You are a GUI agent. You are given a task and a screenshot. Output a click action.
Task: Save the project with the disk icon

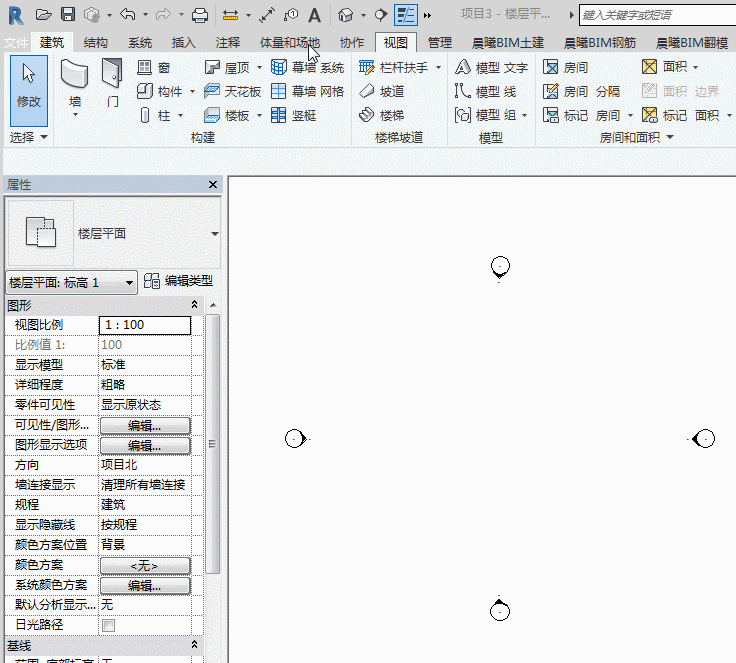68,15
